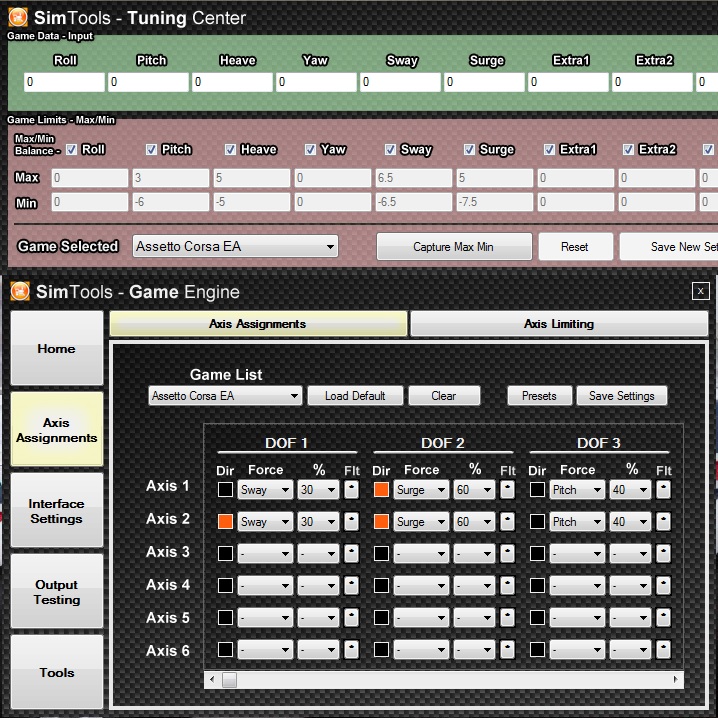Toggle Axis 1 DOF 3 direction box

click(537, 490)
